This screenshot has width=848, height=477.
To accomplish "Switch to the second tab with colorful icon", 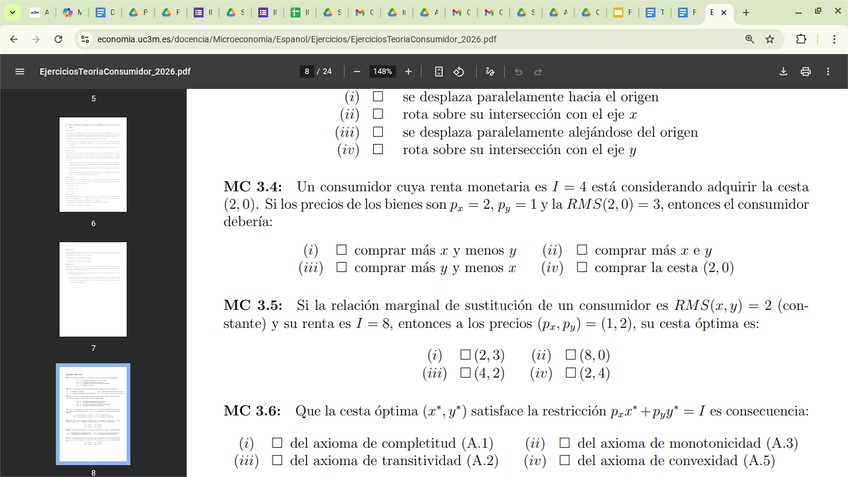I will click(72, 12).
